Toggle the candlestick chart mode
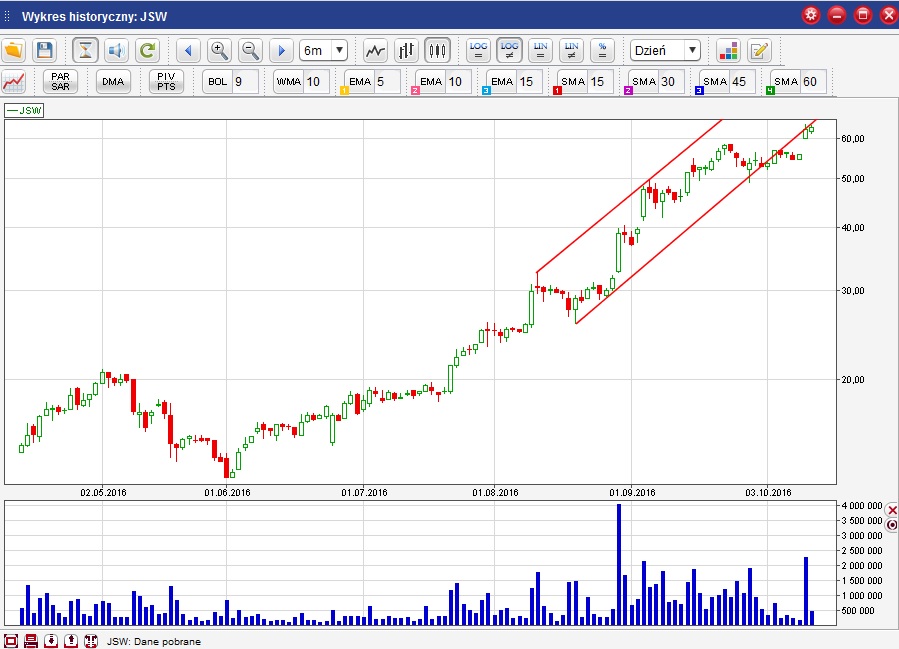899x649 pixels. 437,50
